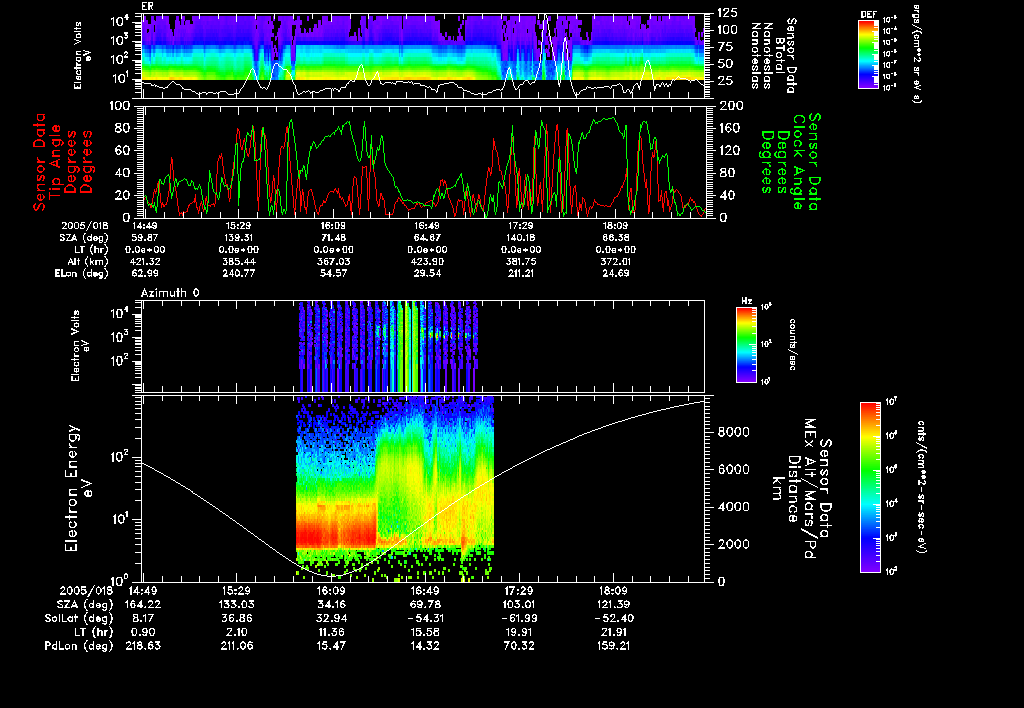Click PdLon value 70.32
Image resolution: width=1024 pixels, height=708 pixels.
pos(519,646)
